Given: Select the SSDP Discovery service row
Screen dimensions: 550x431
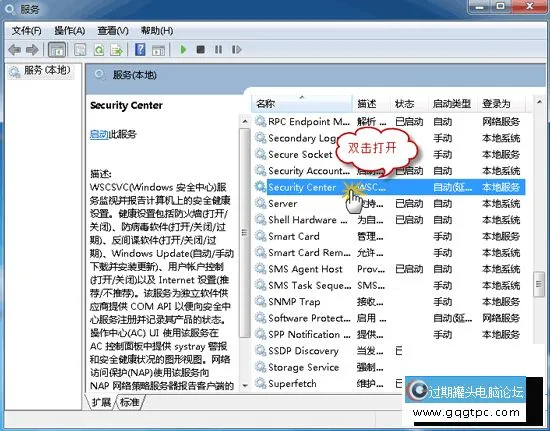Looking at the screenshot, I should pyautogui.click(x=328, y=351).
